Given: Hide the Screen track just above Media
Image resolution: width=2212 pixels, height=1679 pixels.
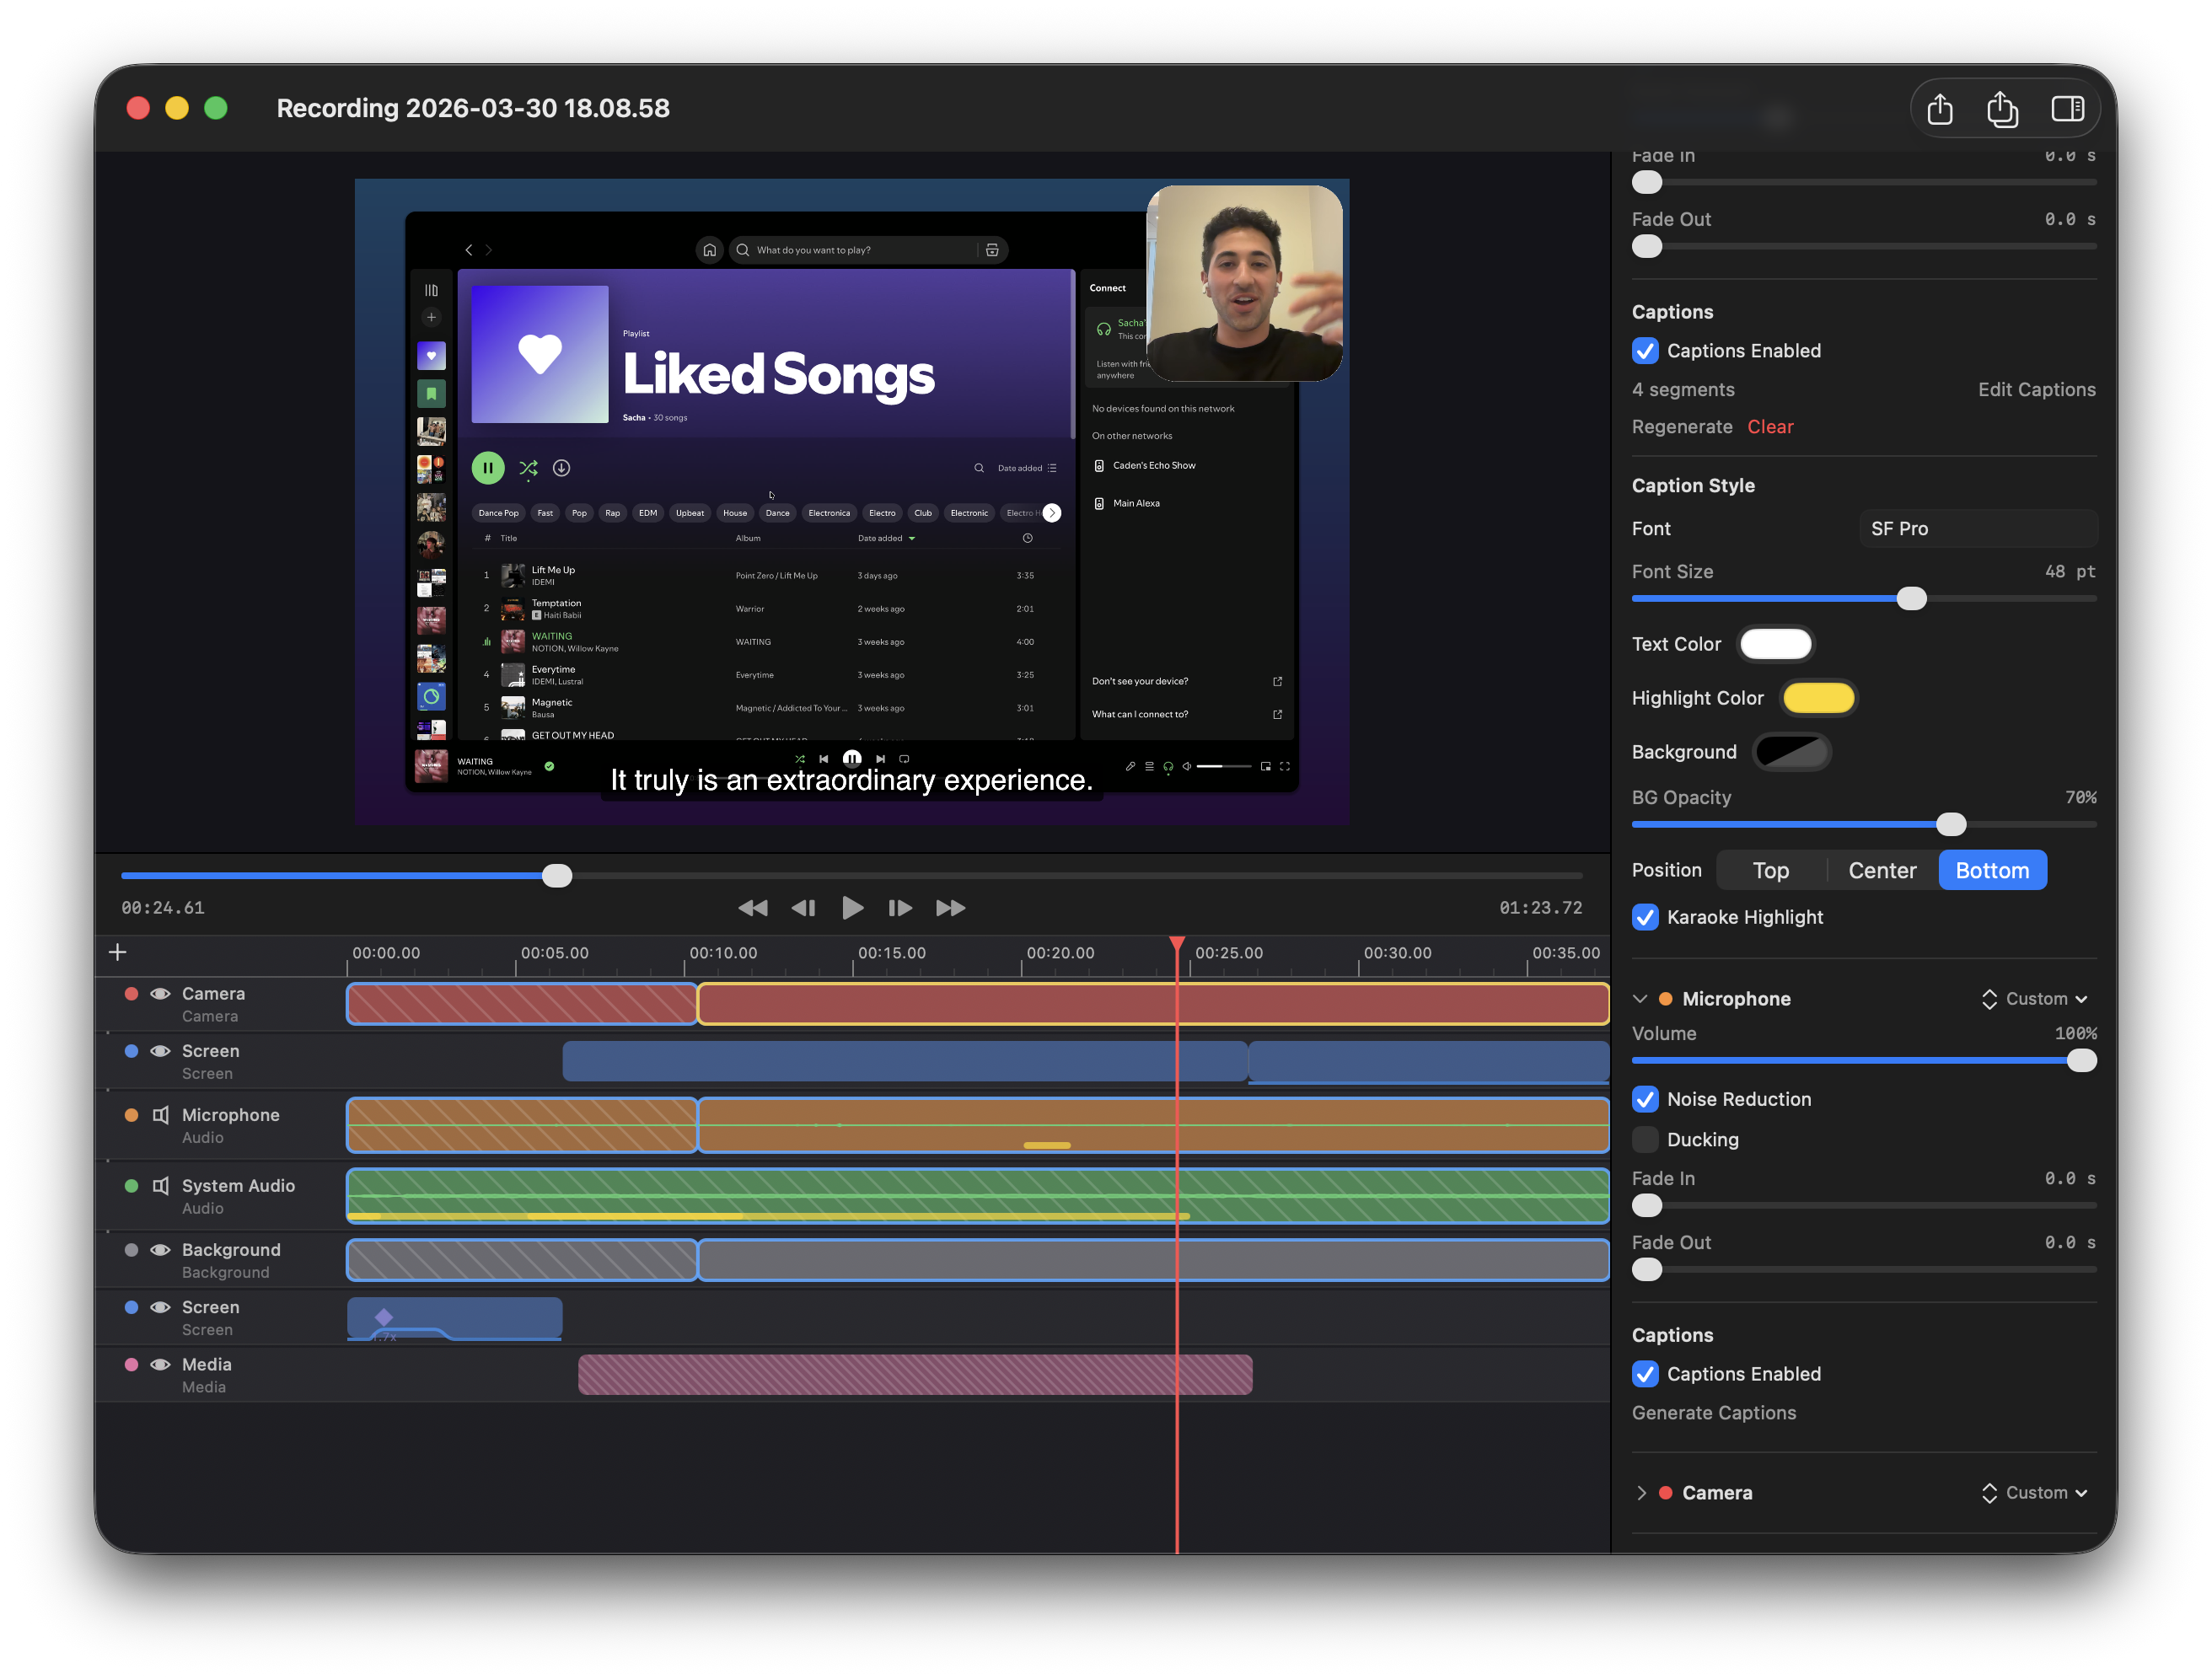Looking at the screenshot, I should pyautogui.click(x=160, y=1307).
